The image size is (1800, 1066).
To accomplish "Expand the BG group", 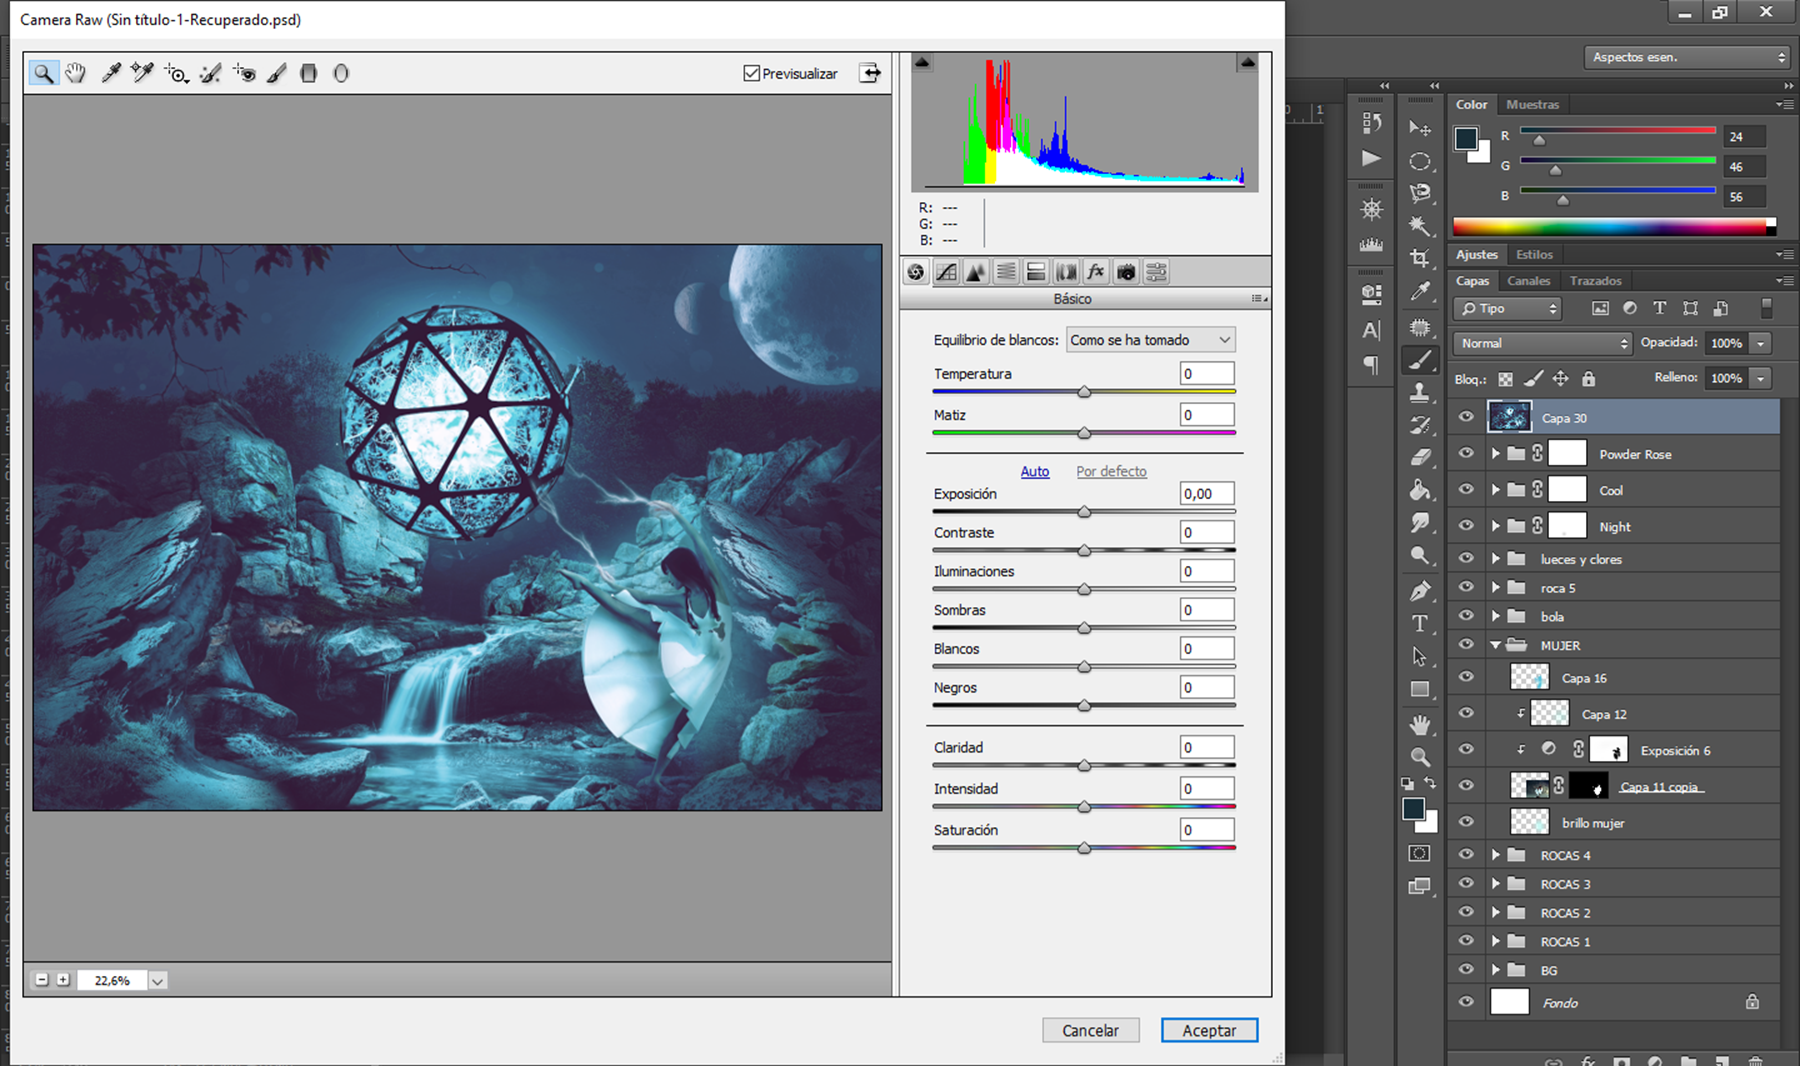I will 1496,970.
